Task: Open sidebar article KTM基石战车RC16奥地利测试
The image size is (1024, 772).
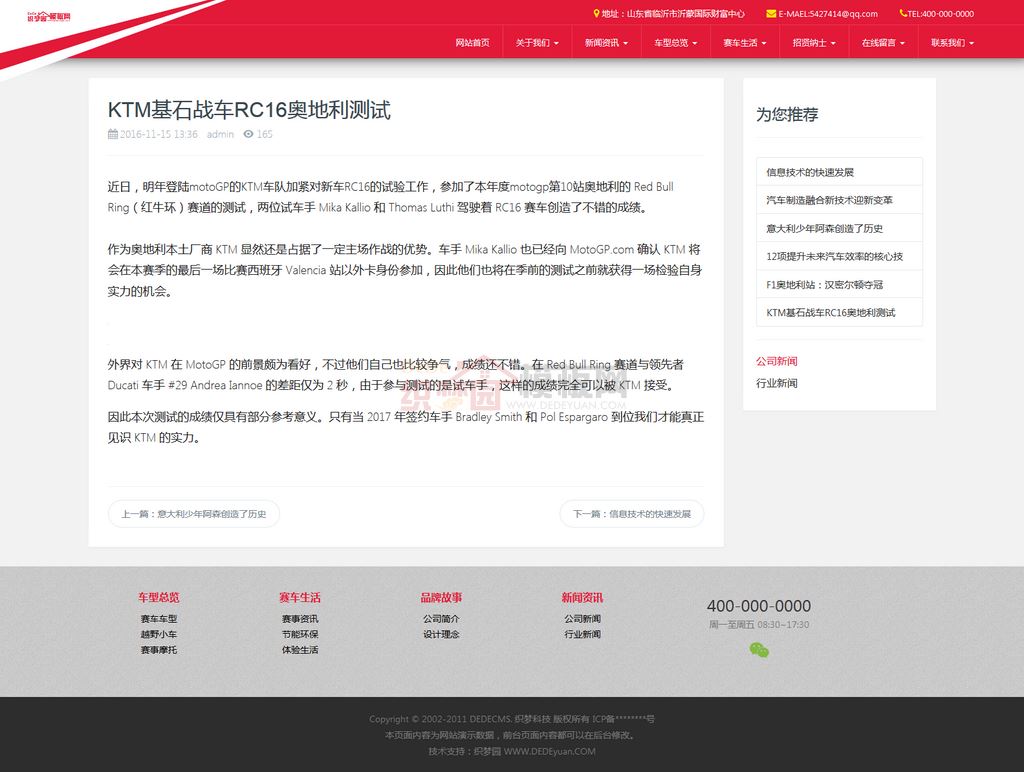Action: tap(839, 312)
